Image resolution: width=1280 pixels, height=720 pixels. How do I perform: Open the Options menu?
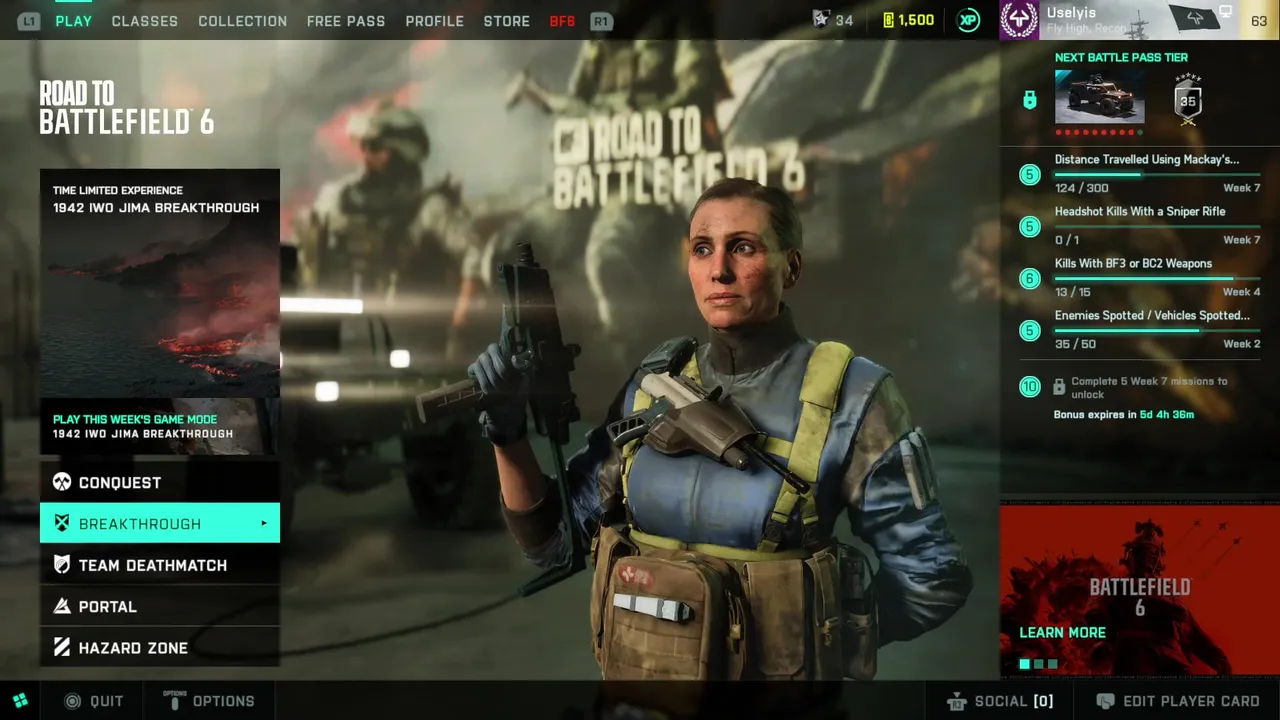[x=209, y=701]
